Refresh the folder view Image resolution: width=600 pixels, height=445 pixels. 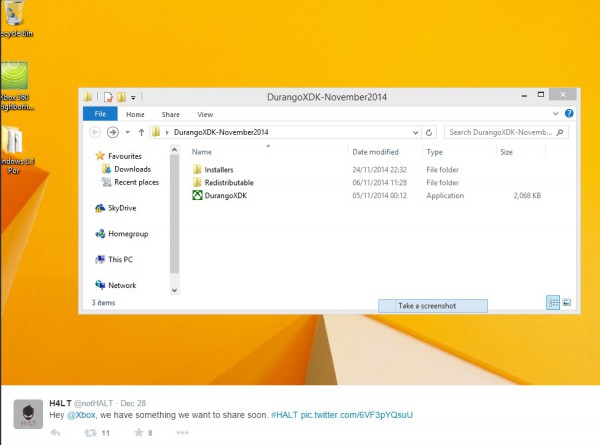point(429,133)
